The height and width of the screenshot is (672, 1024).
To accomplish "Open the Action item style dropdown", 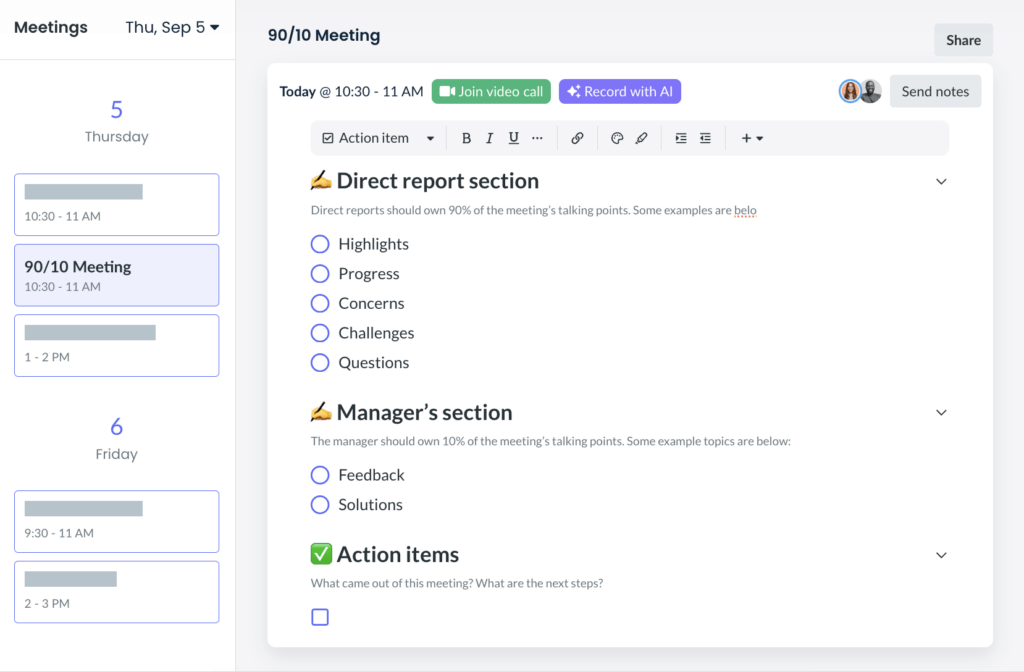I will 378,138.
